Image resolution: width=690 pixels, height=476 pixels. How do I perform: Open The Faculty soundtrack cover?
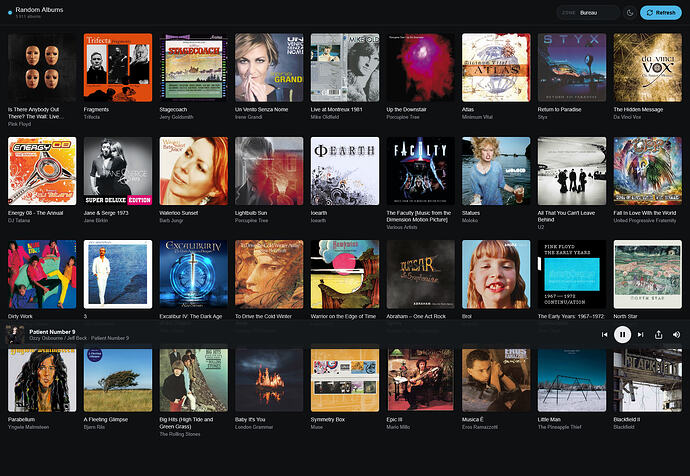pyautogui.click(x=421, y=171)
